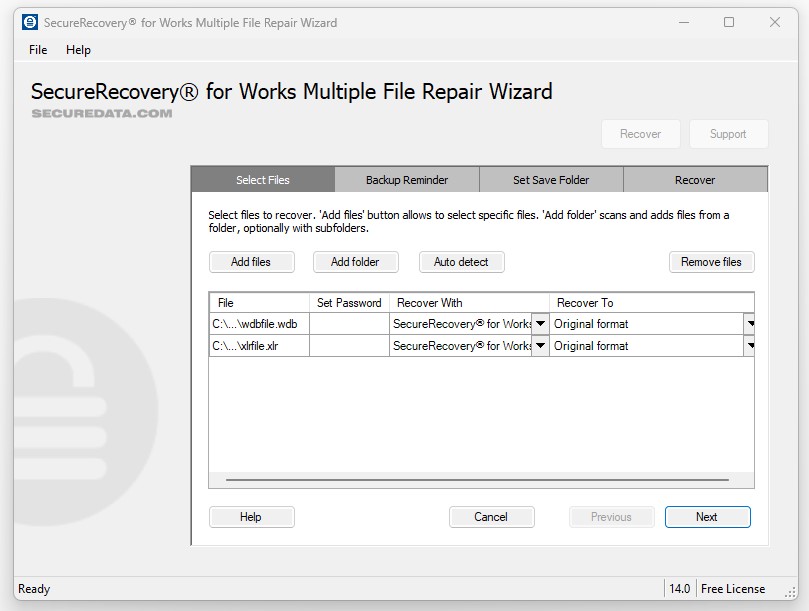The width and height of the screenshot is (809, 611).
Task: Click the Remove files button
Action: pyautogui.click(x=711, y=262)
